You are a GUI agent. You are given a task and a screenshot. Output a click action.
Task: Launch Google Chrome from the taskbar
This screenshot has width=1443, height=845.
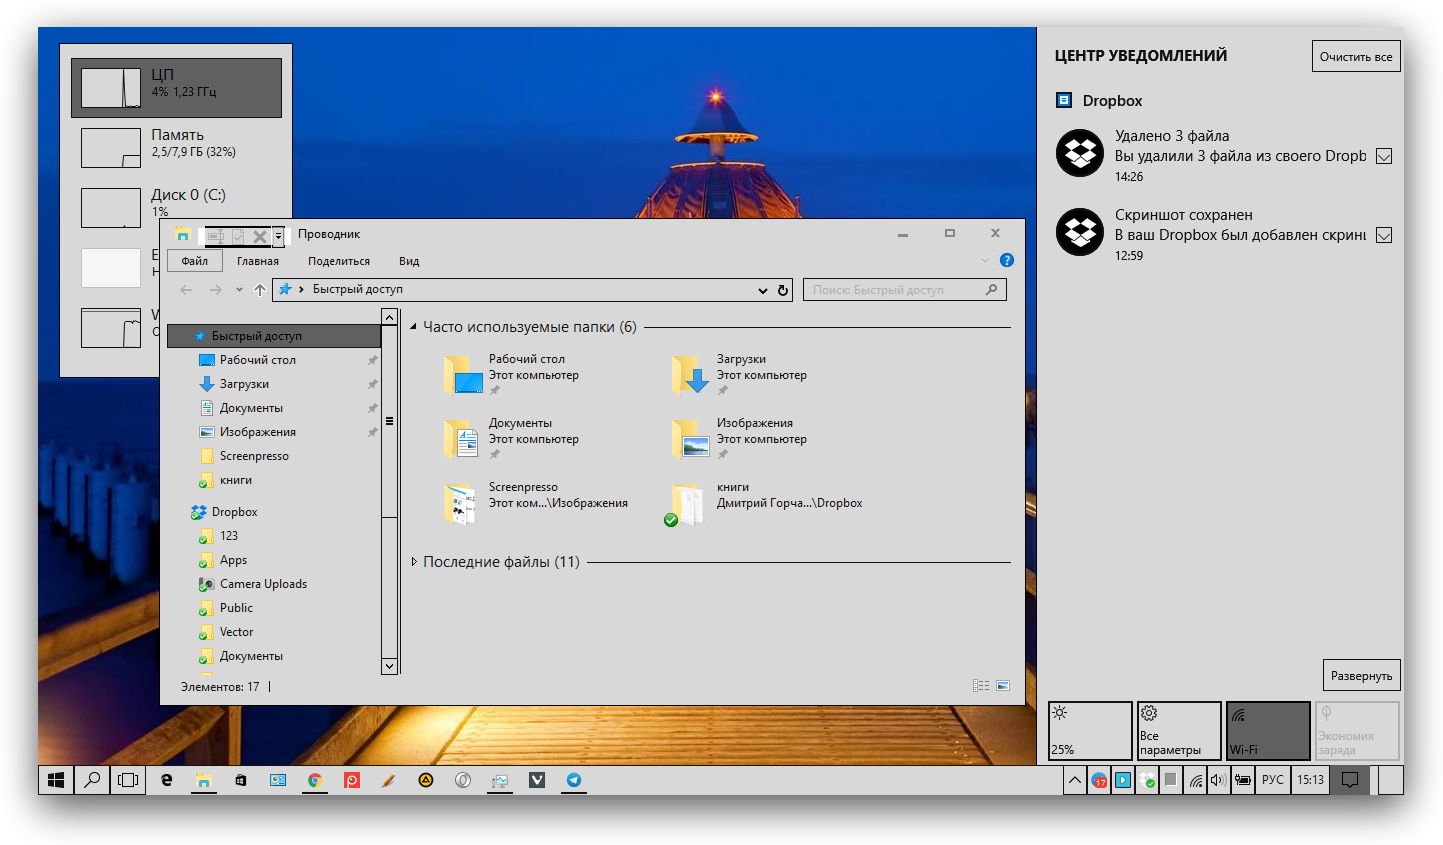pyautogui.click(x=315, y=780)
